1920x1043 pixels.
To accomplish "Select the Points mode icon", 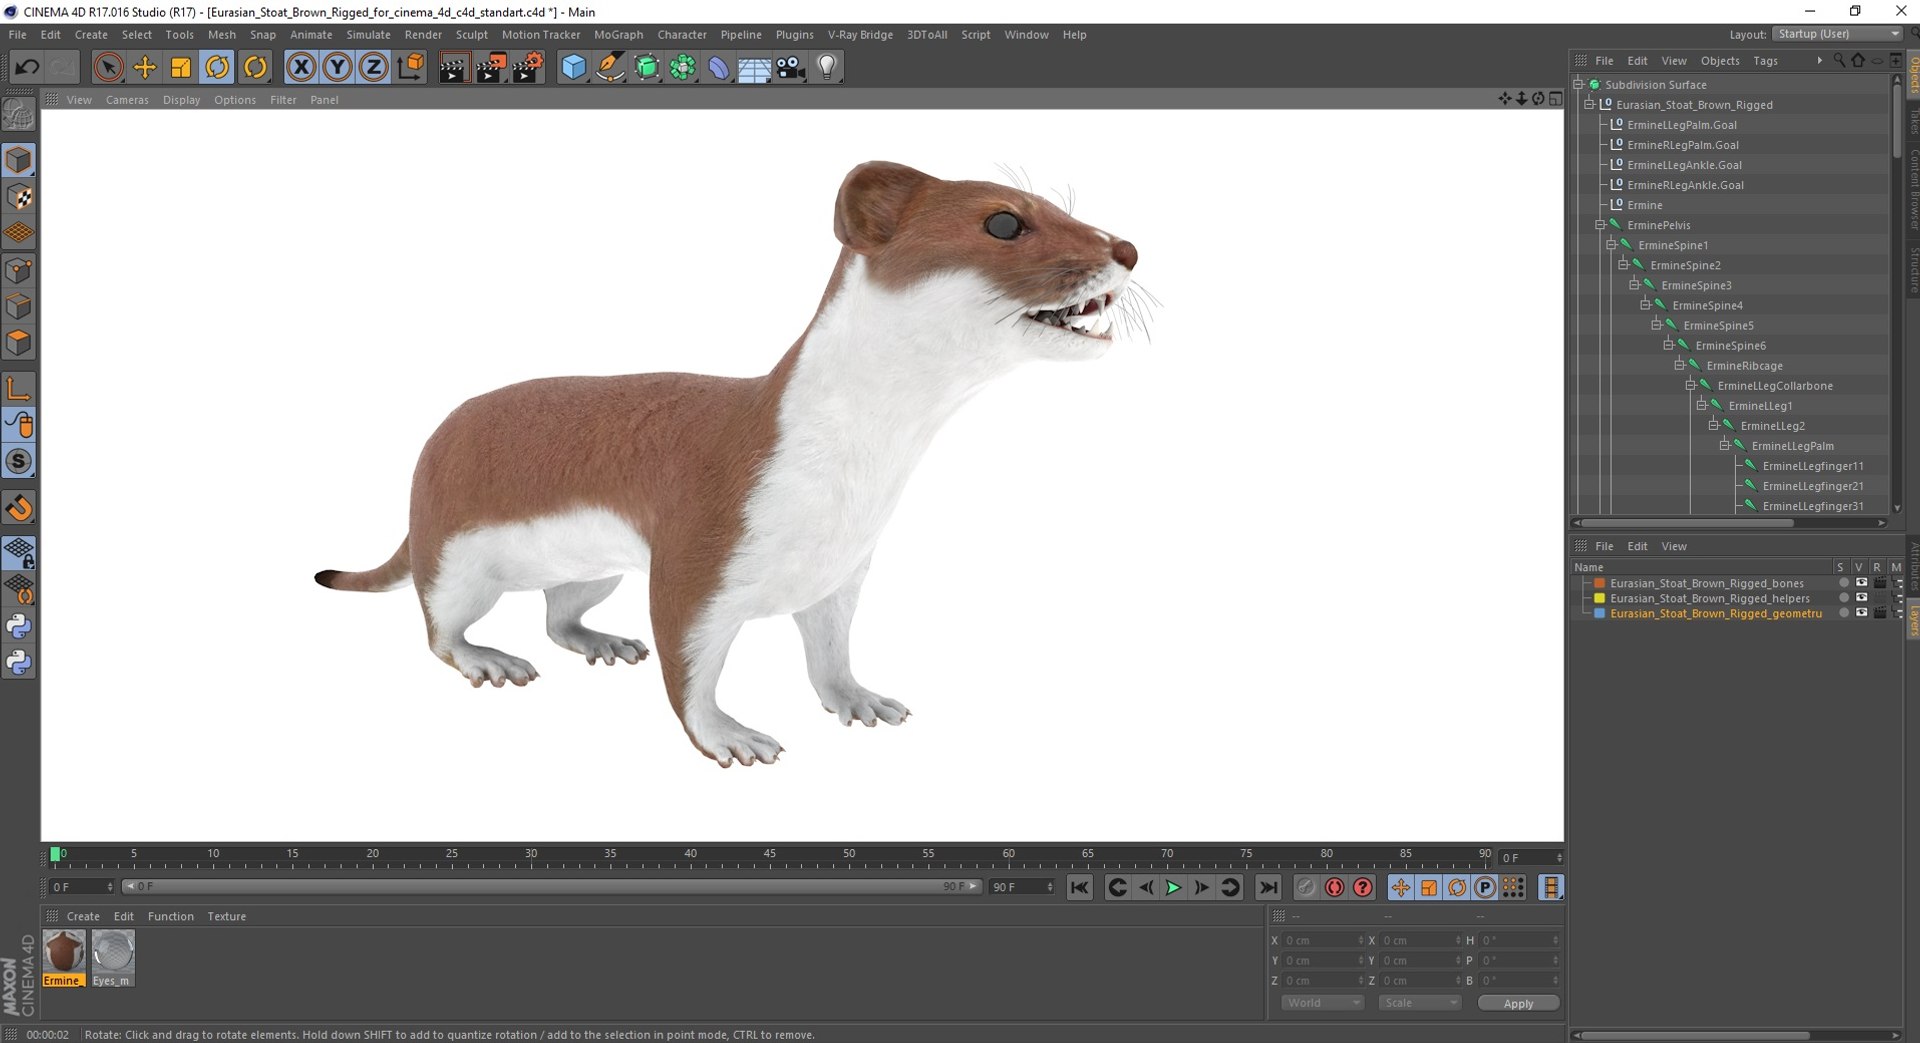I will tap(19, 270).
